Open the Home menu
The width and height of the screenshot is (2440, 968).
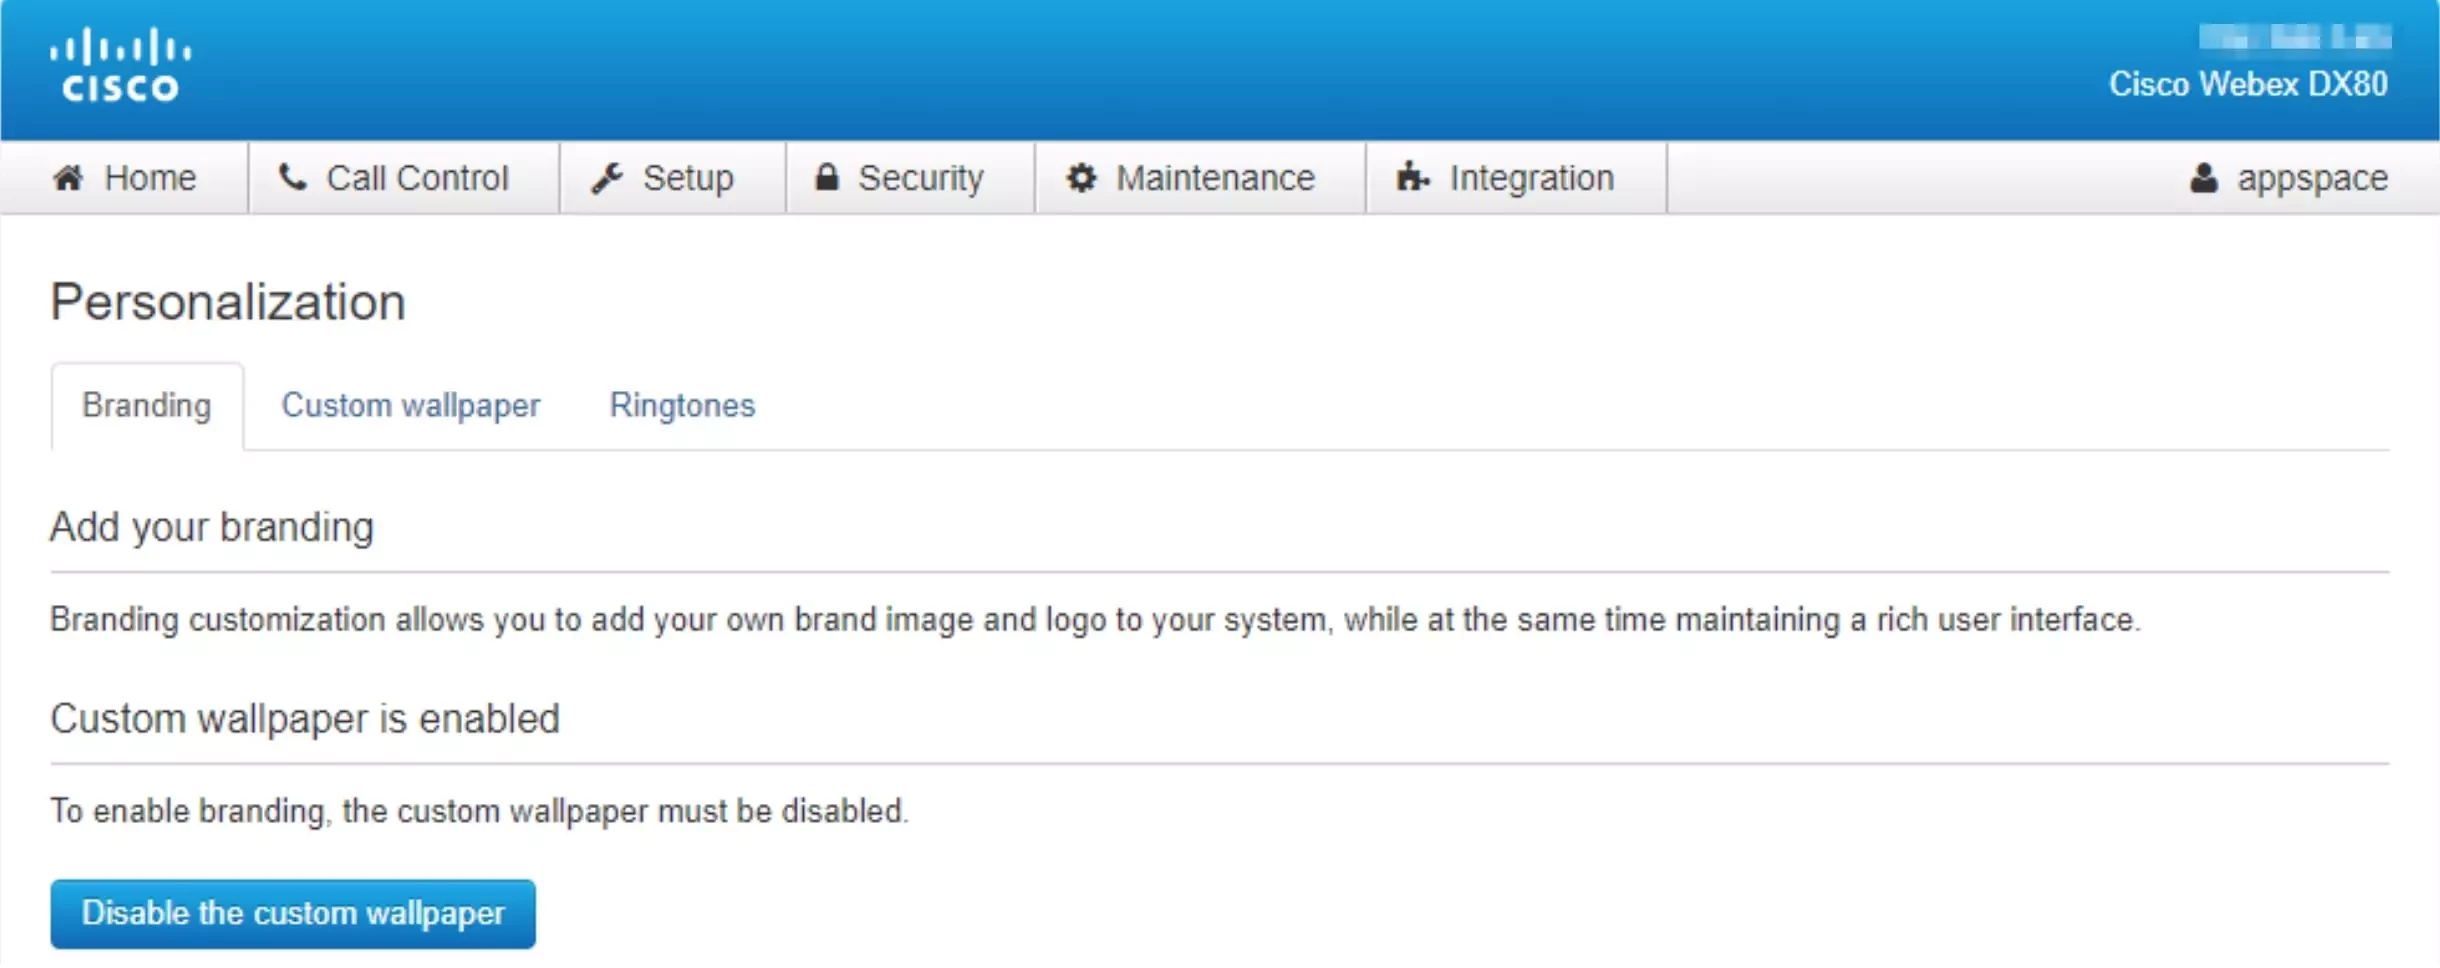(125, 178)
